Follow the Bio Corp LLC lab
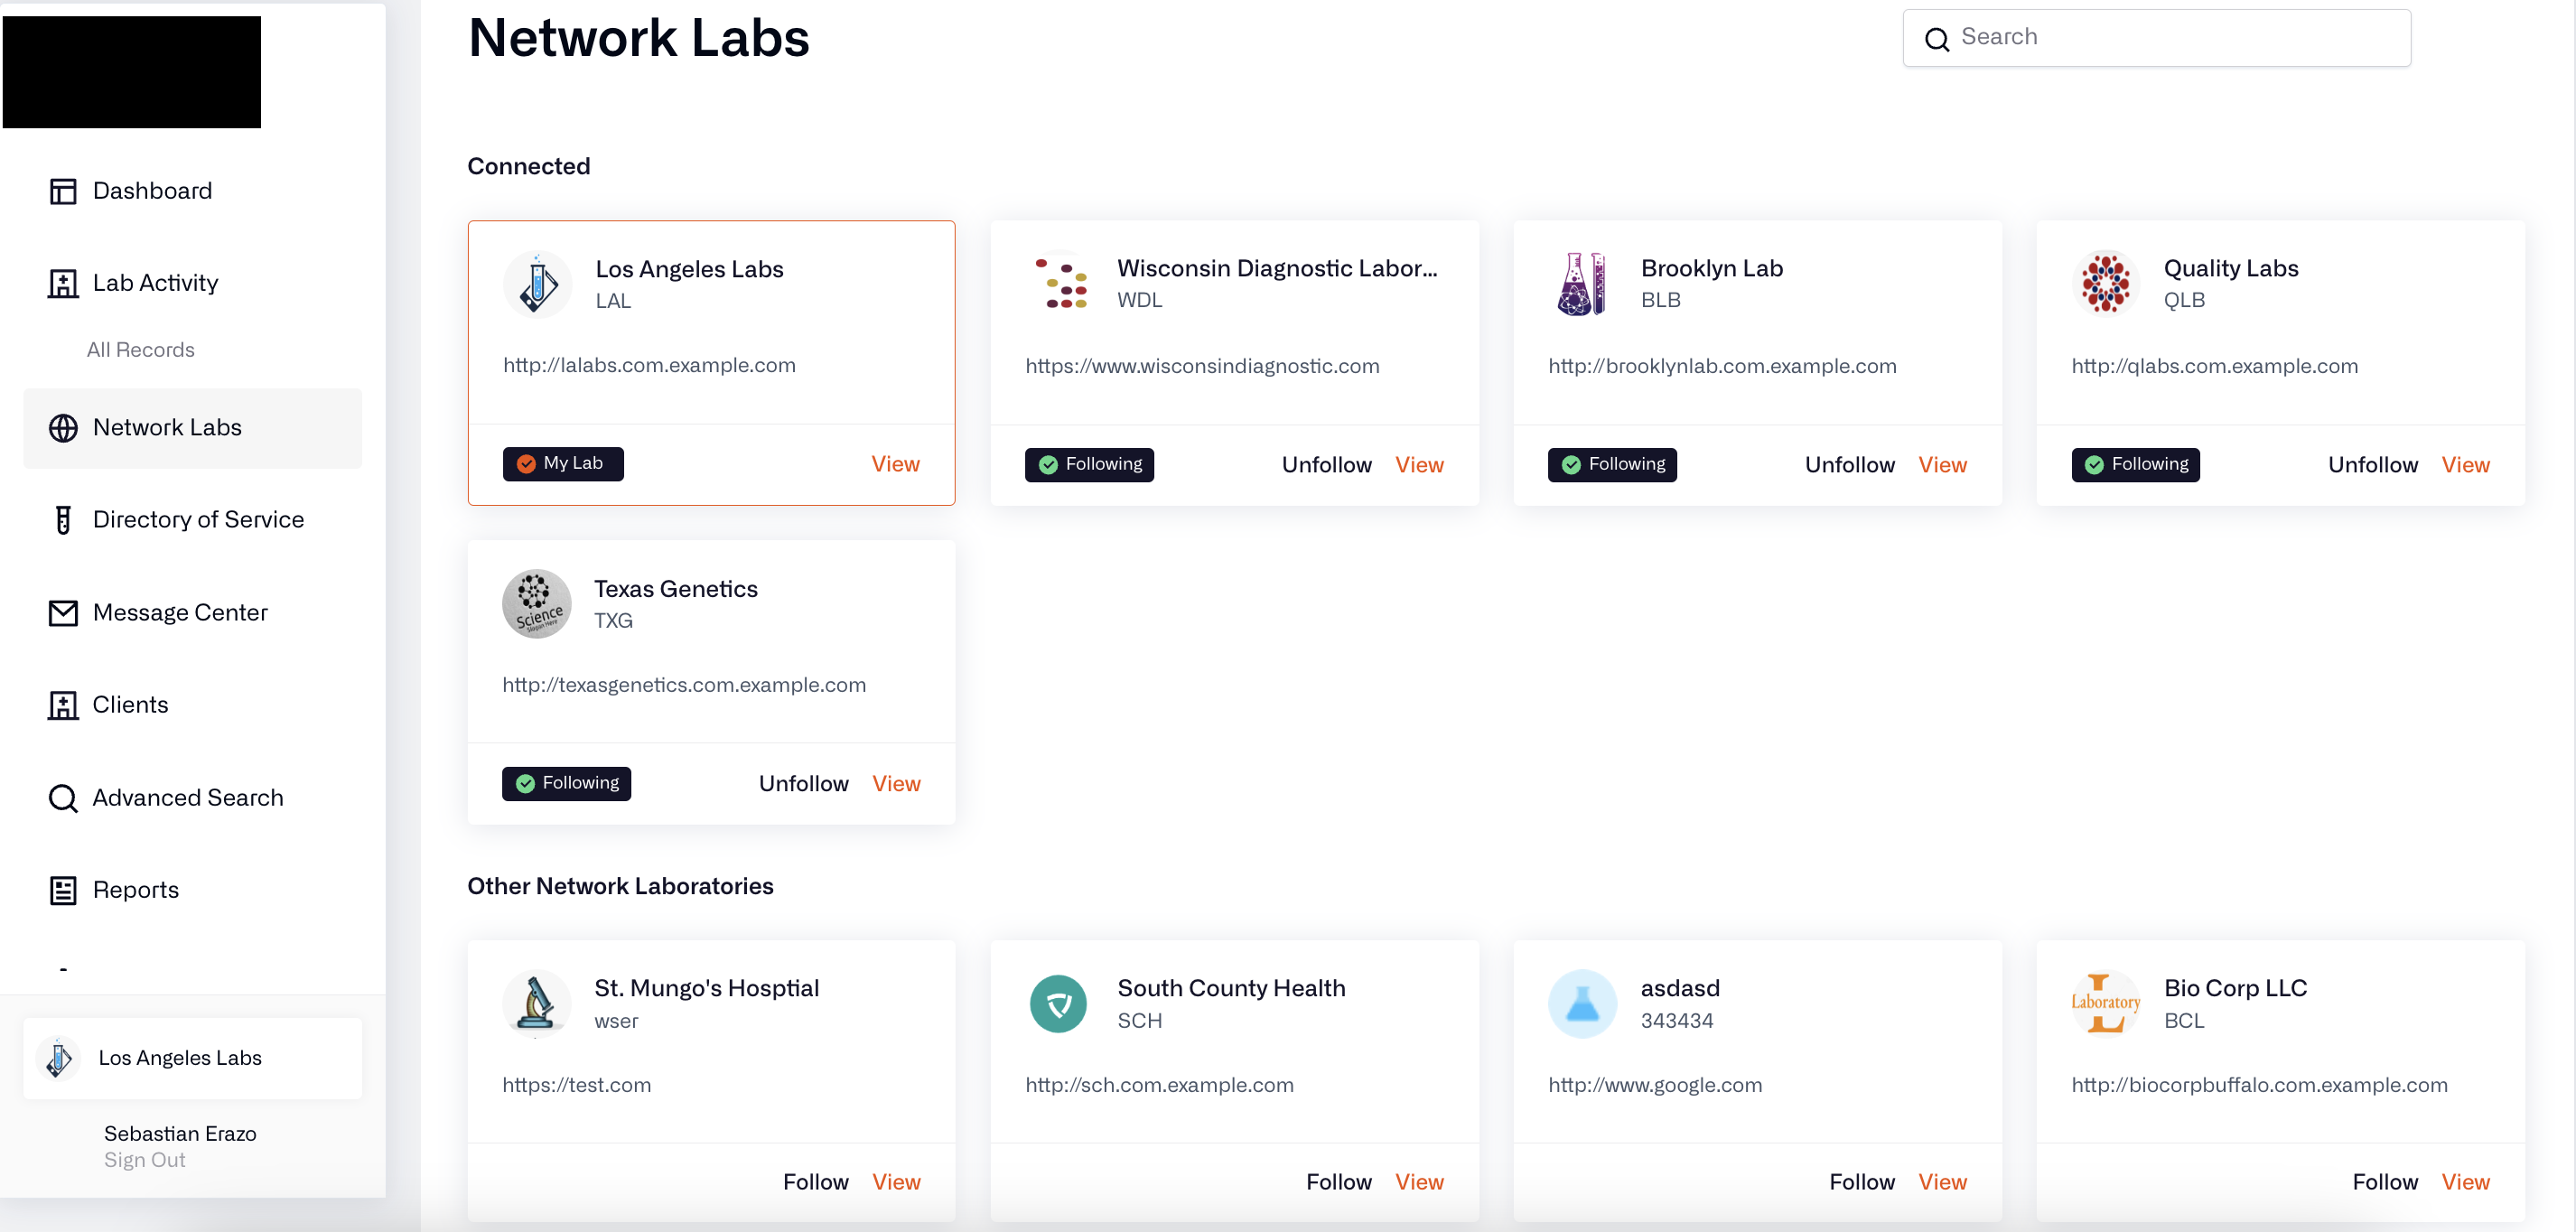 pos(2385,1181)
